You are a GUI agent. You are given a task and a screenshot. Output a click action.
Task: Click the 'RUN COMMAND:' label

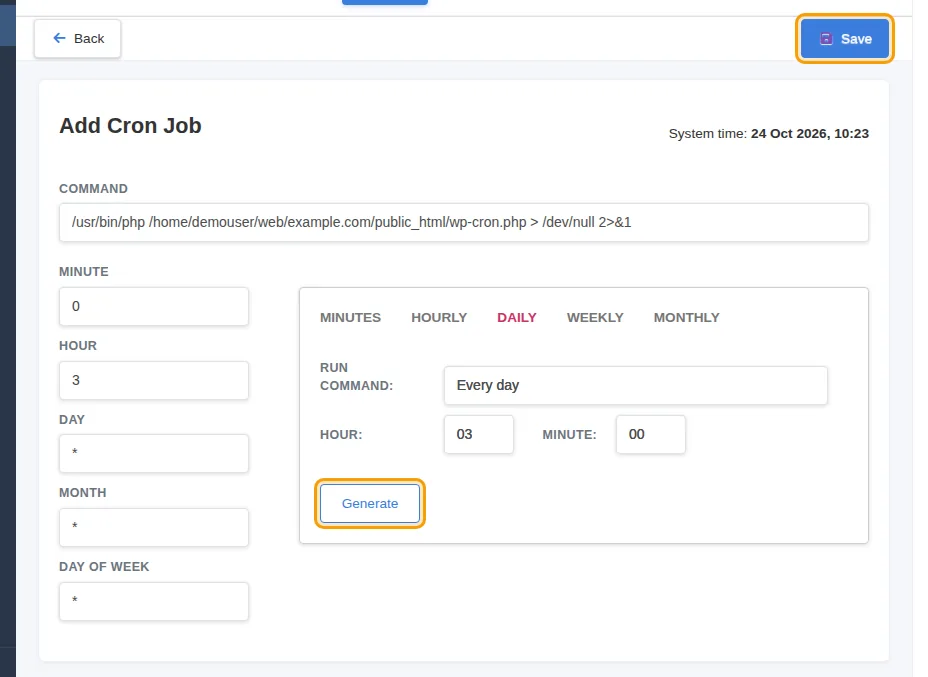pos(356,376)
